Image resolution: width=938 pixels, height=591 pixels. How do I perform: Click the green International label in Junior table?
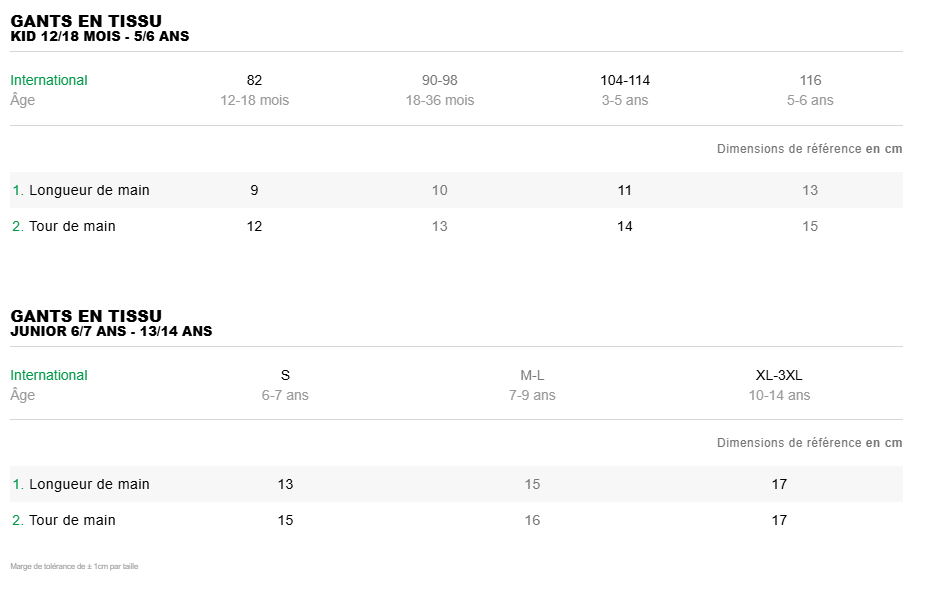tap(49, 375)
